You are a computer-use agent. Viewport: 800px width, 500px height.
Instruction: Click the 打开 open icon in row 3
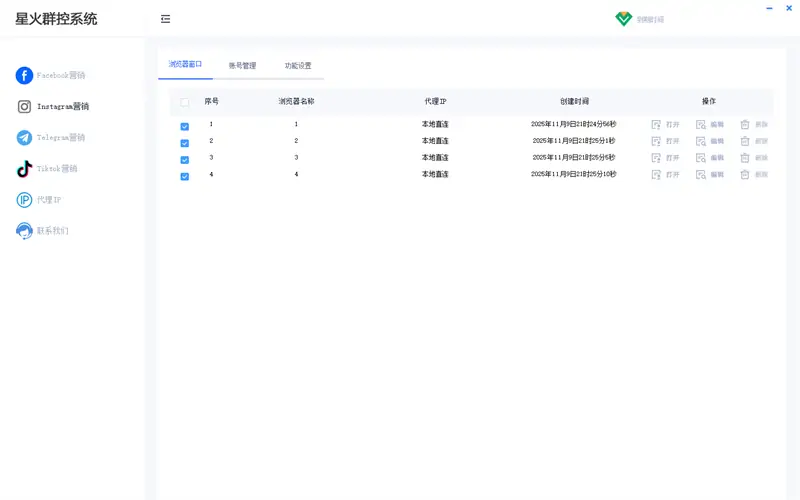656,158
